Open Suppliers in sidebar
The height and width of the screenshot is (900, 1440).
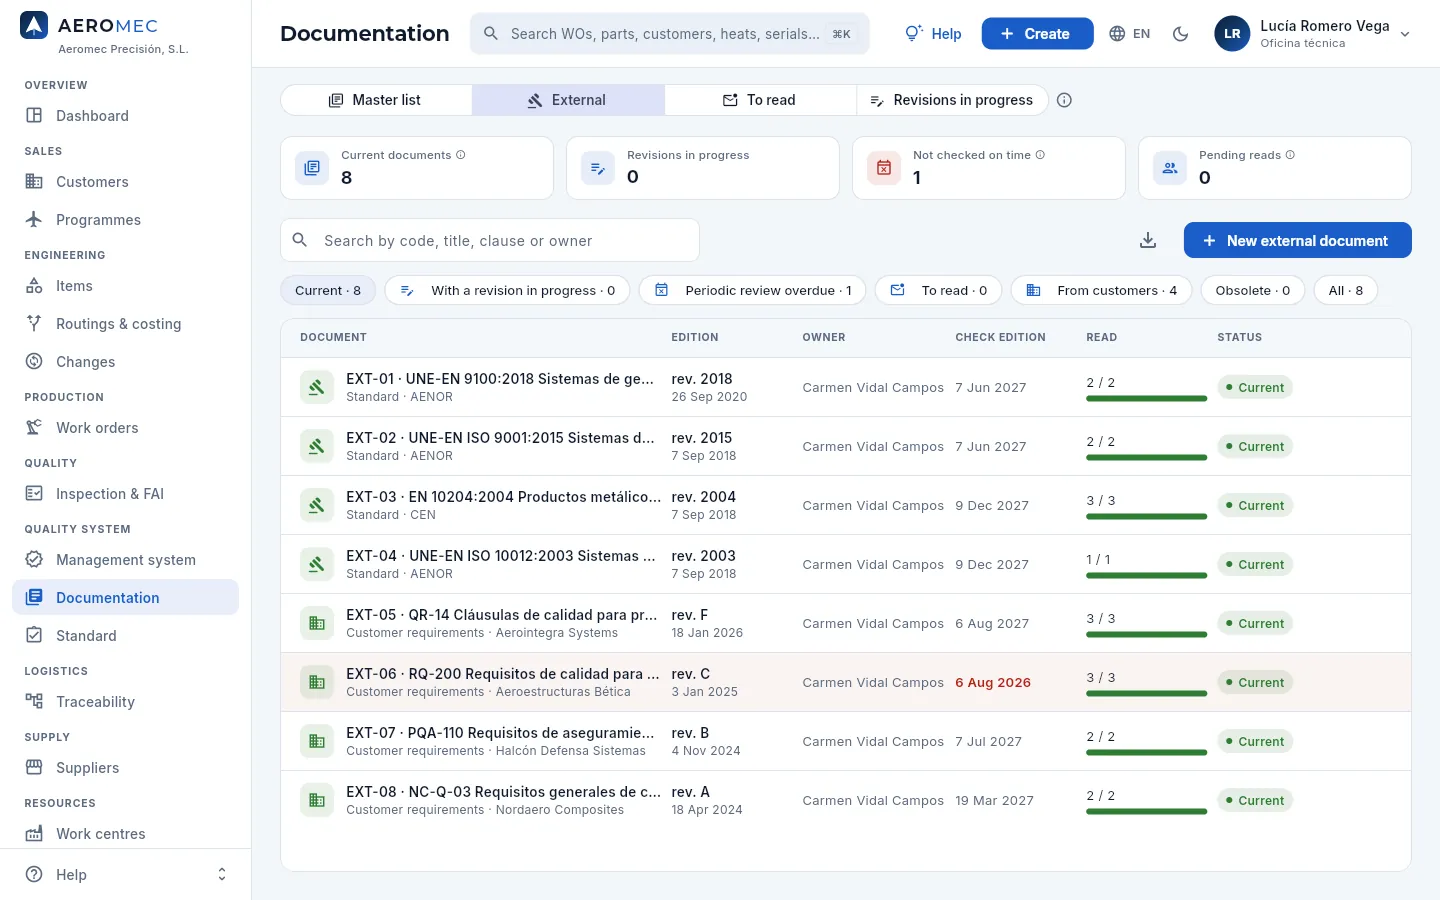coord(126,768)
